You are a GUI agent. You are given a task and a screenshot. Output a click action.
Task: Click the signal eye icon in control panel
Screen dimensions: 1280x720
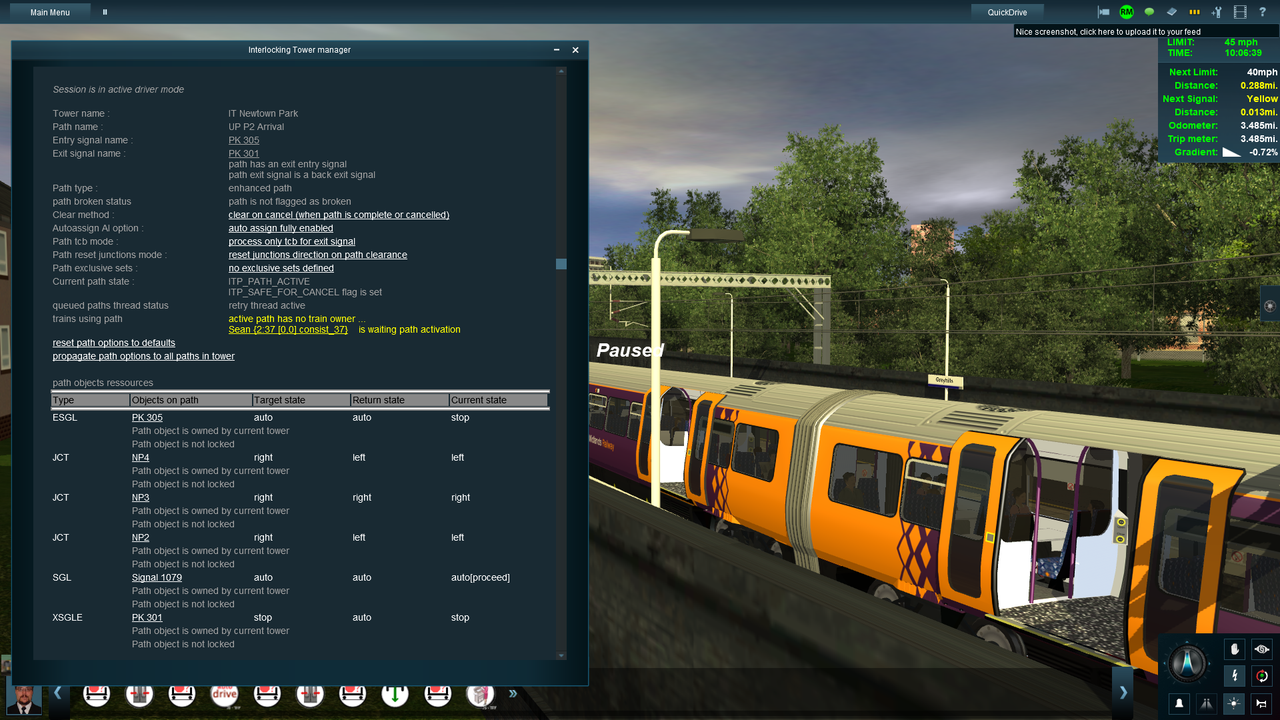pos(1262,649)
